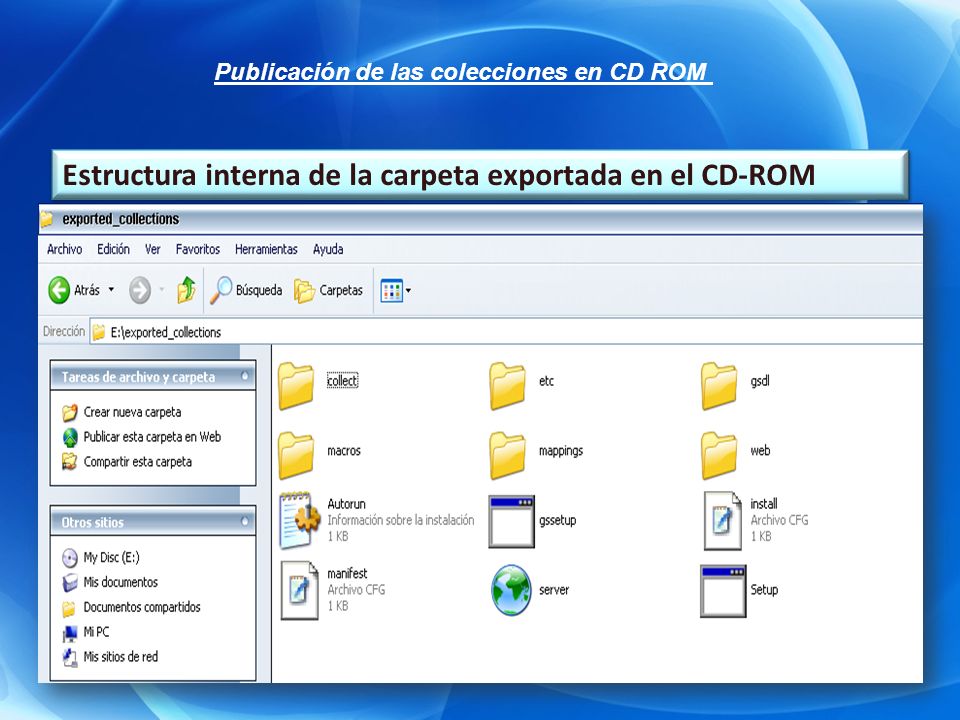This screenshot has height=720, width=960.
Task: Click the mappings folder name label
Action: (561, 451)
